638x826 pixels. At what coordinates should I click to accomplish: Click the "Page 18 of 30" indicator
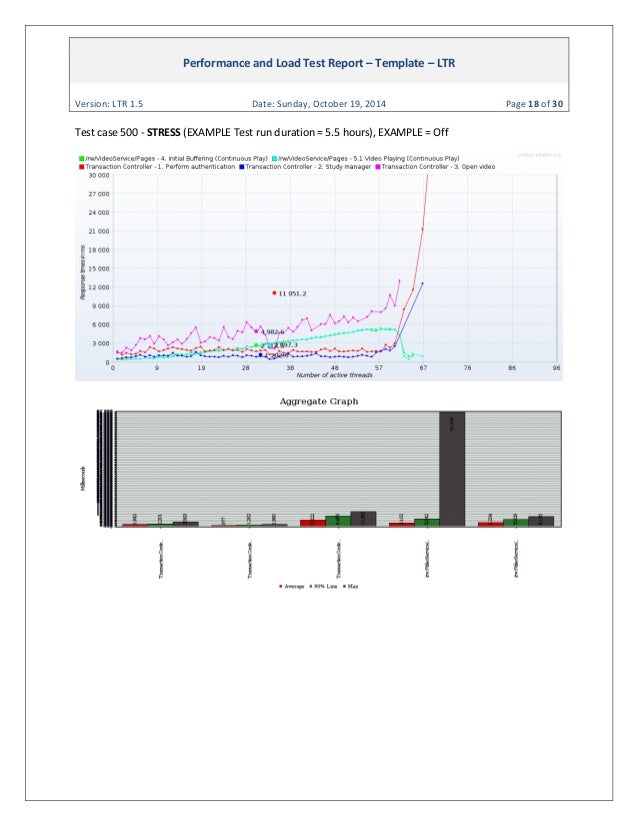click(534, 104)
